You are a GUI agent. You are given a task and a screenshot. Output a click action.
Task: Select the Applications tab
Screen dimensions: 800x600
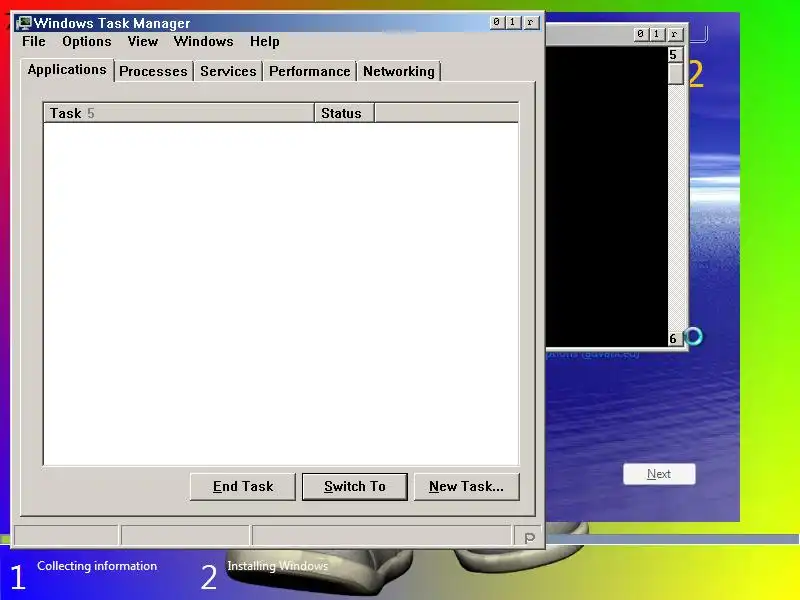(67, 69)
